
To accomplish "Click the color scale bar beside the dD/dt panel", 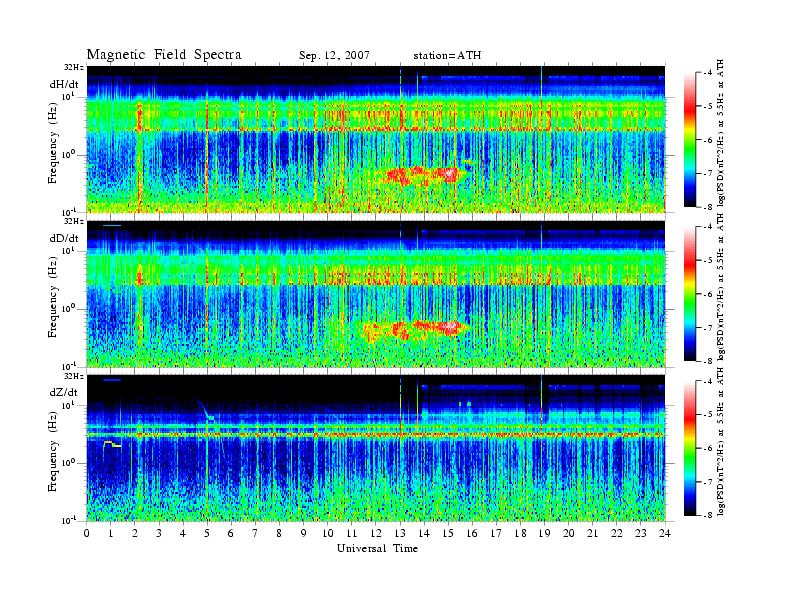I will [690, 294].
